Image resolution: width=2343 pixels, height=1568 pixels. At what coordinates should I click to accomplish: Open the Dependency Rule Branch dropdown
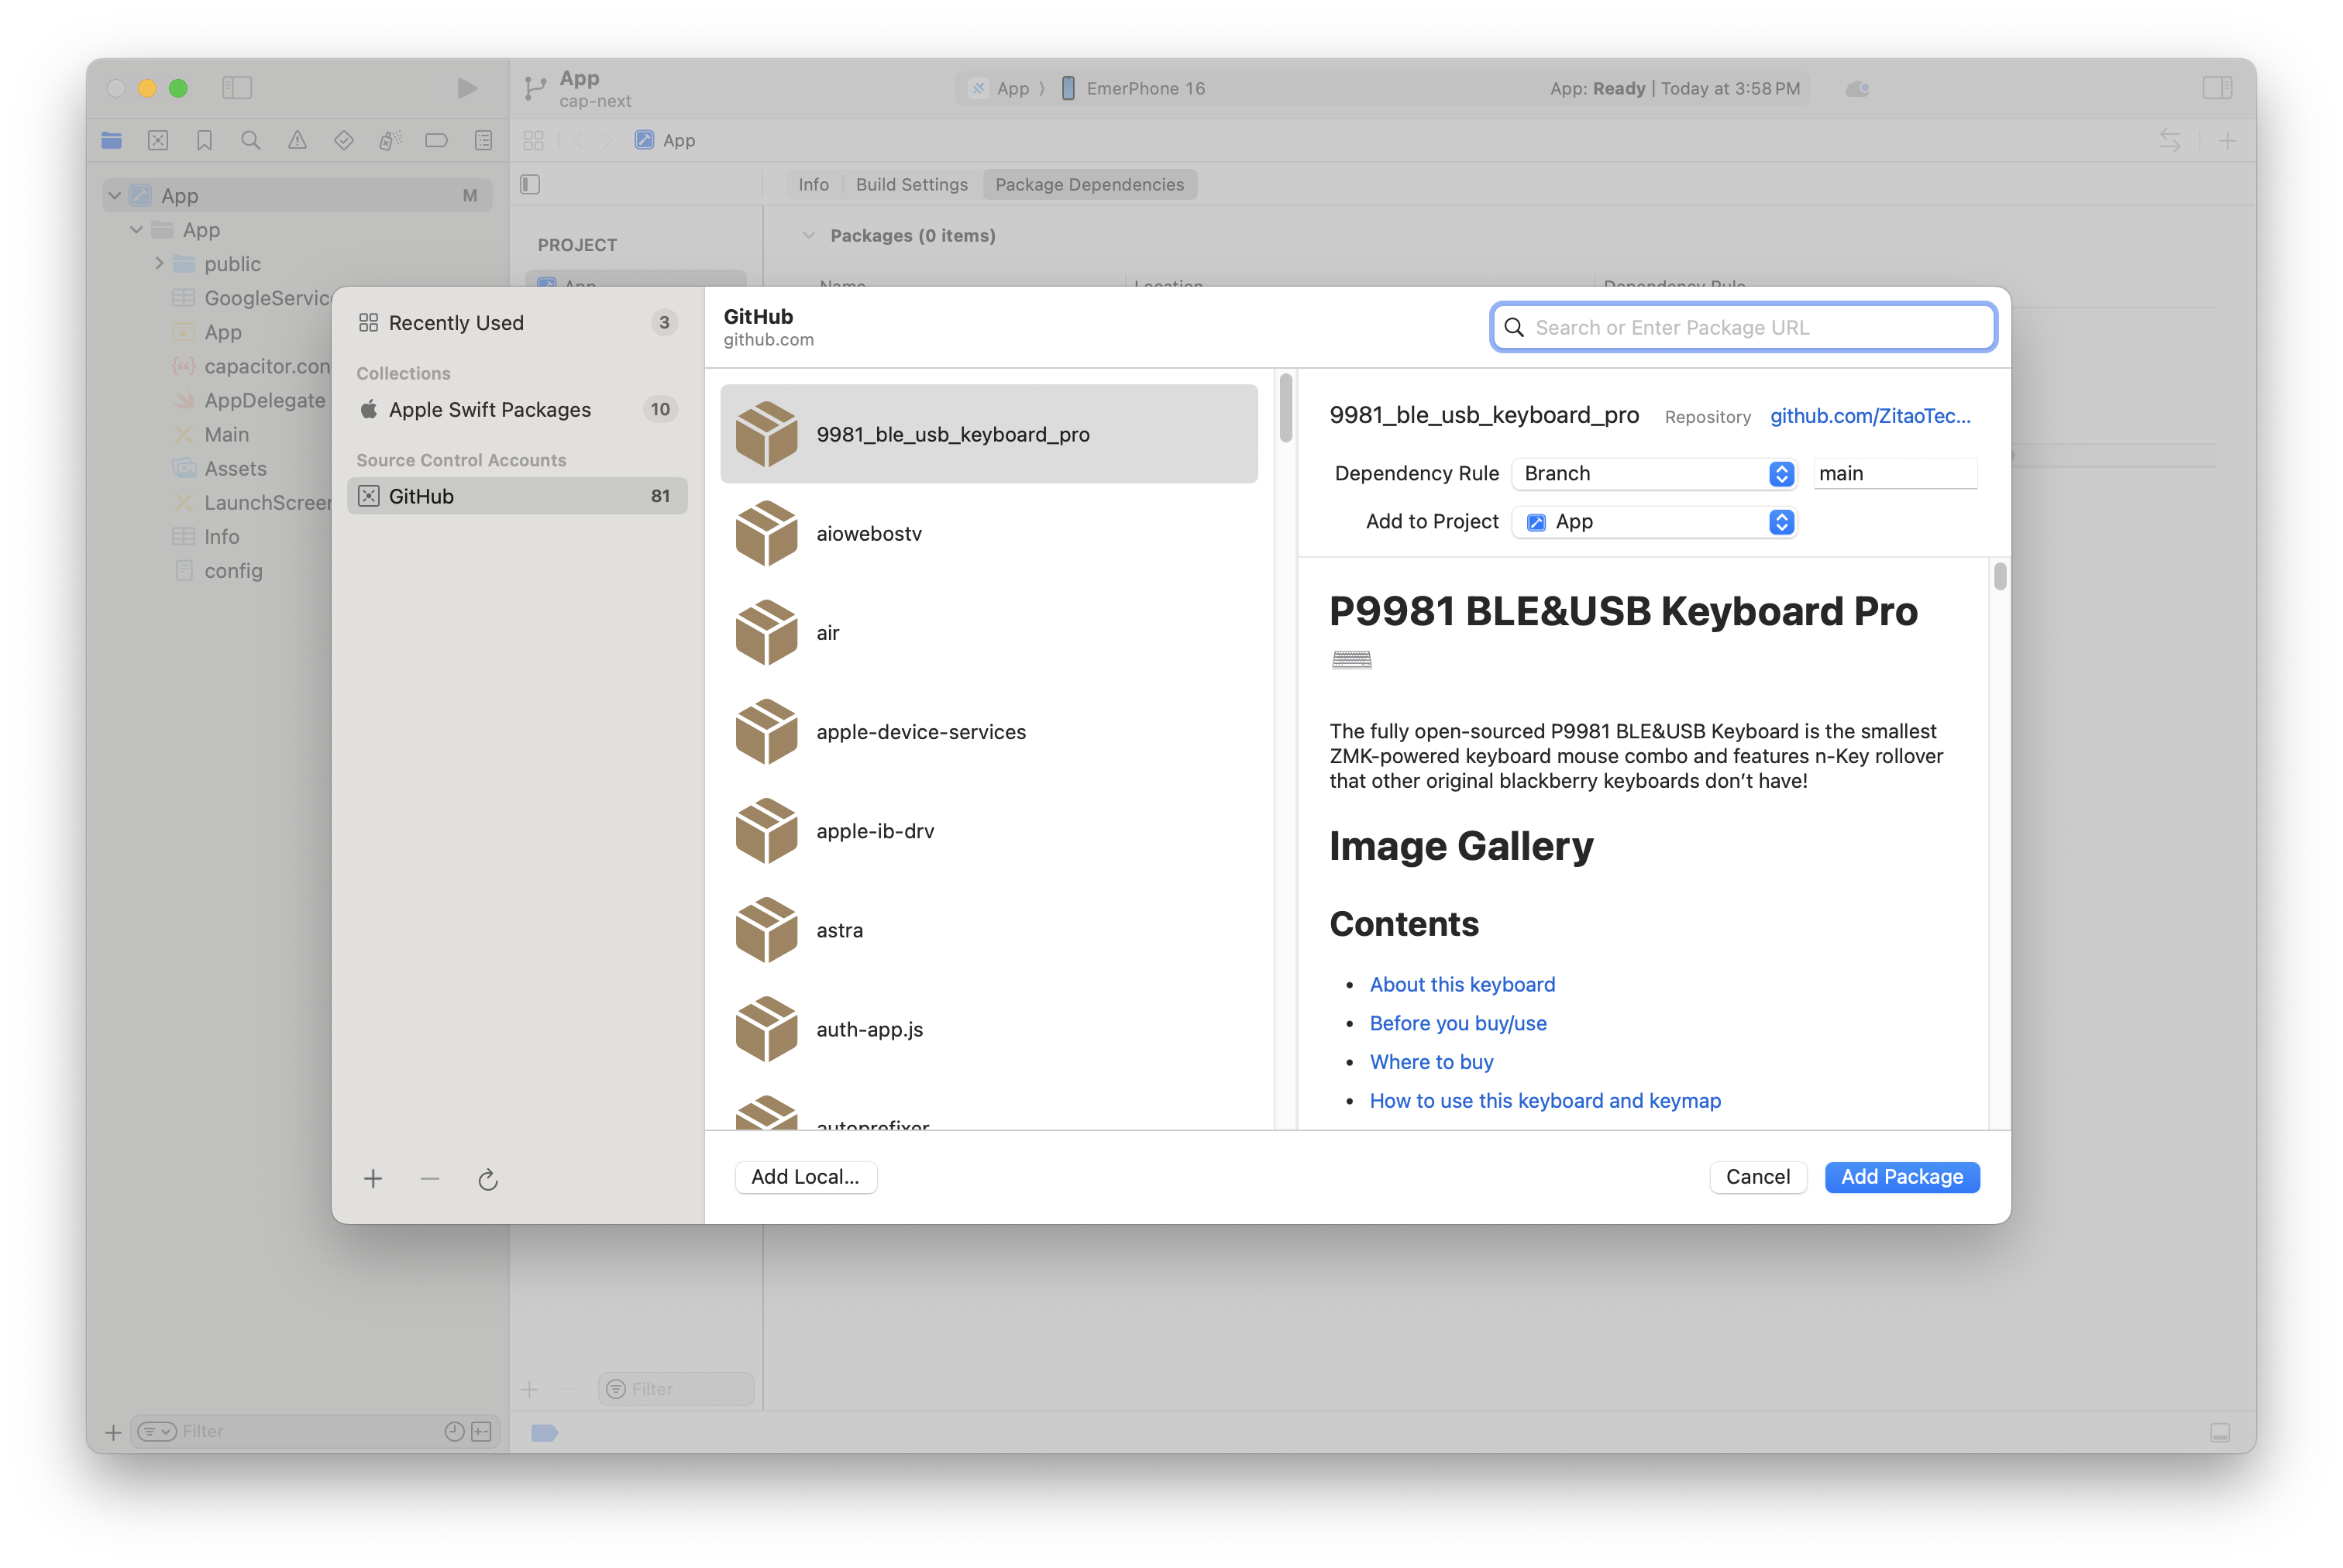point(1654,473)
